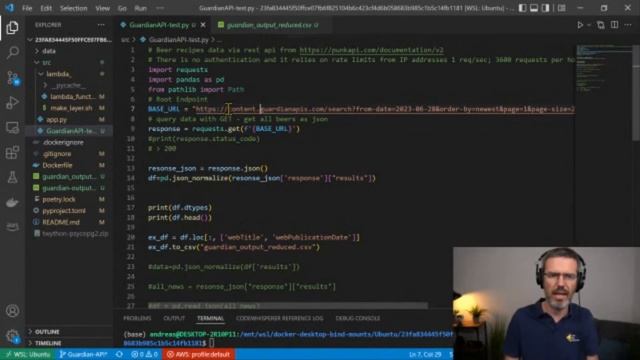Toggle the bottom panel layout
The width and height of the screenshot is (640, 360).
(534, 8)
